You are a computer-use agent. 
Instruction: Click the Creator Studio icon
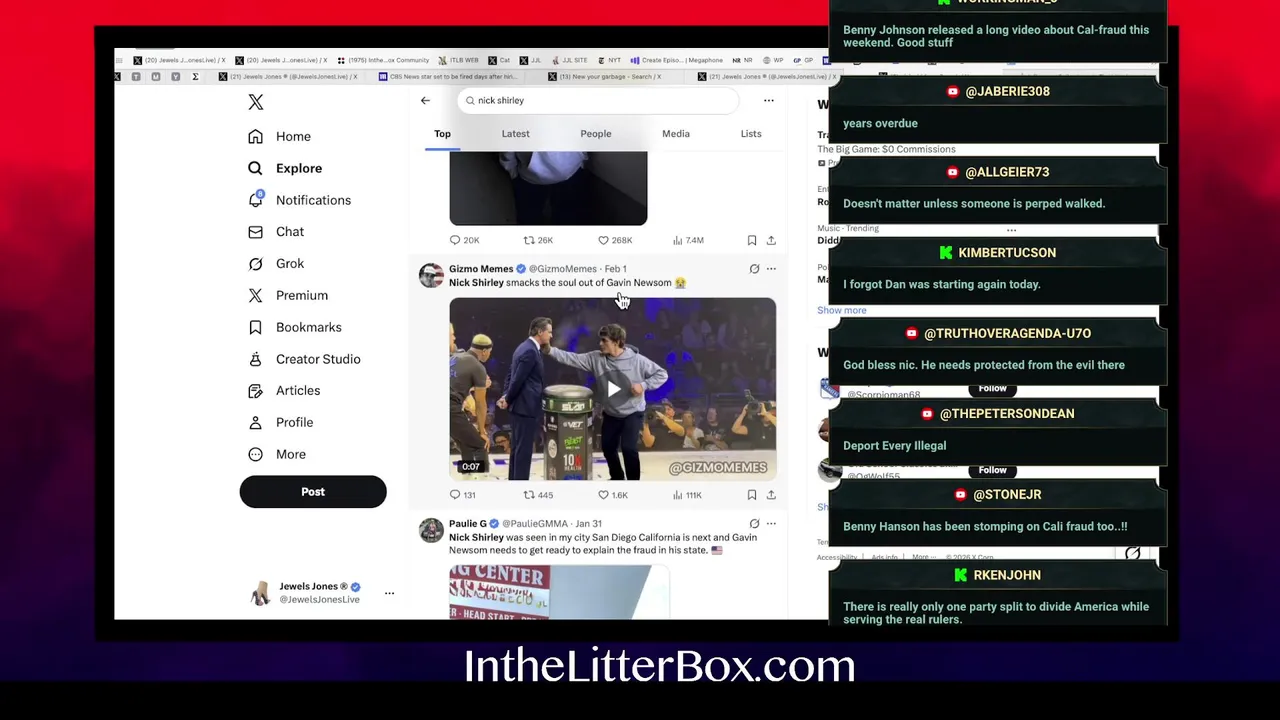[255, 359]
